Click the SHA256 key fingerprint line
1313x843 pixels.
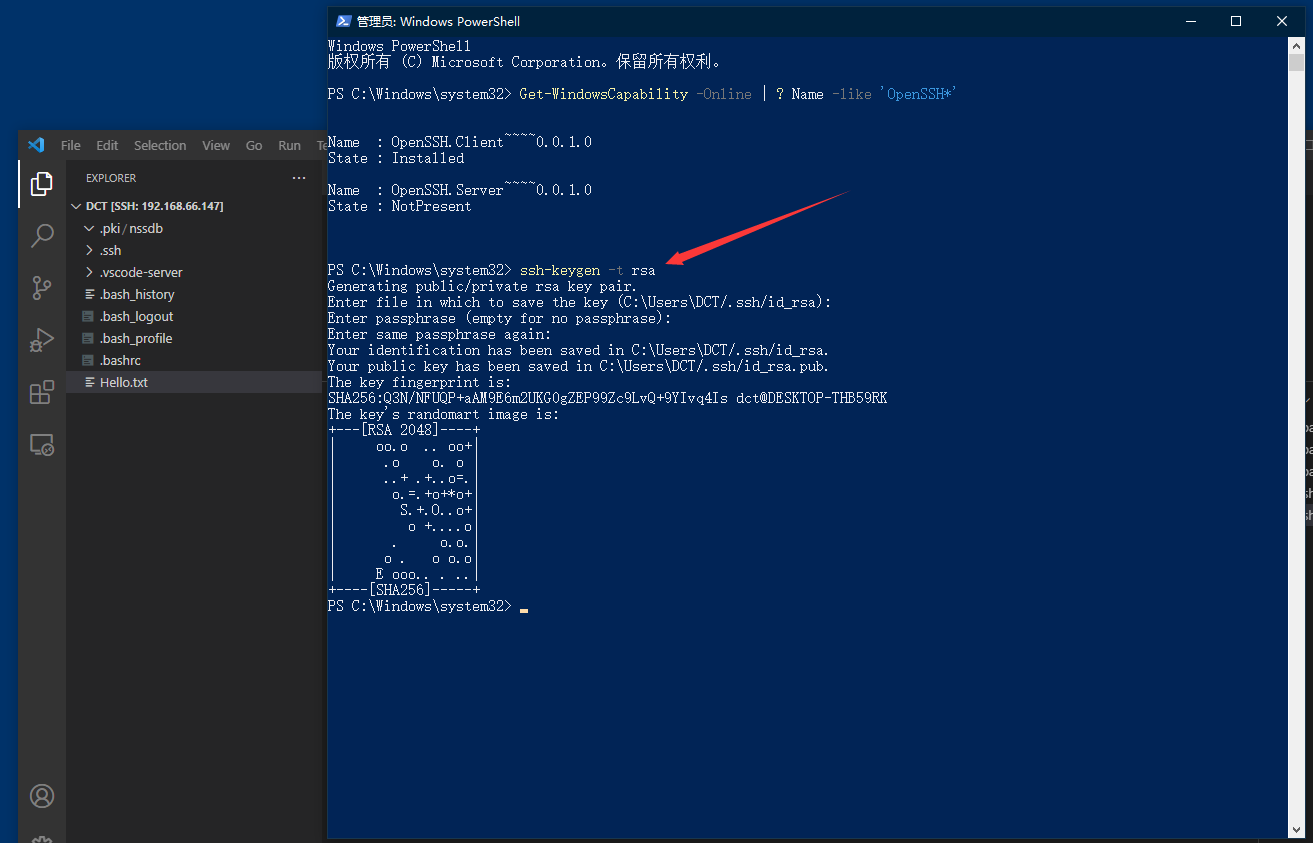tap(607, 398)
